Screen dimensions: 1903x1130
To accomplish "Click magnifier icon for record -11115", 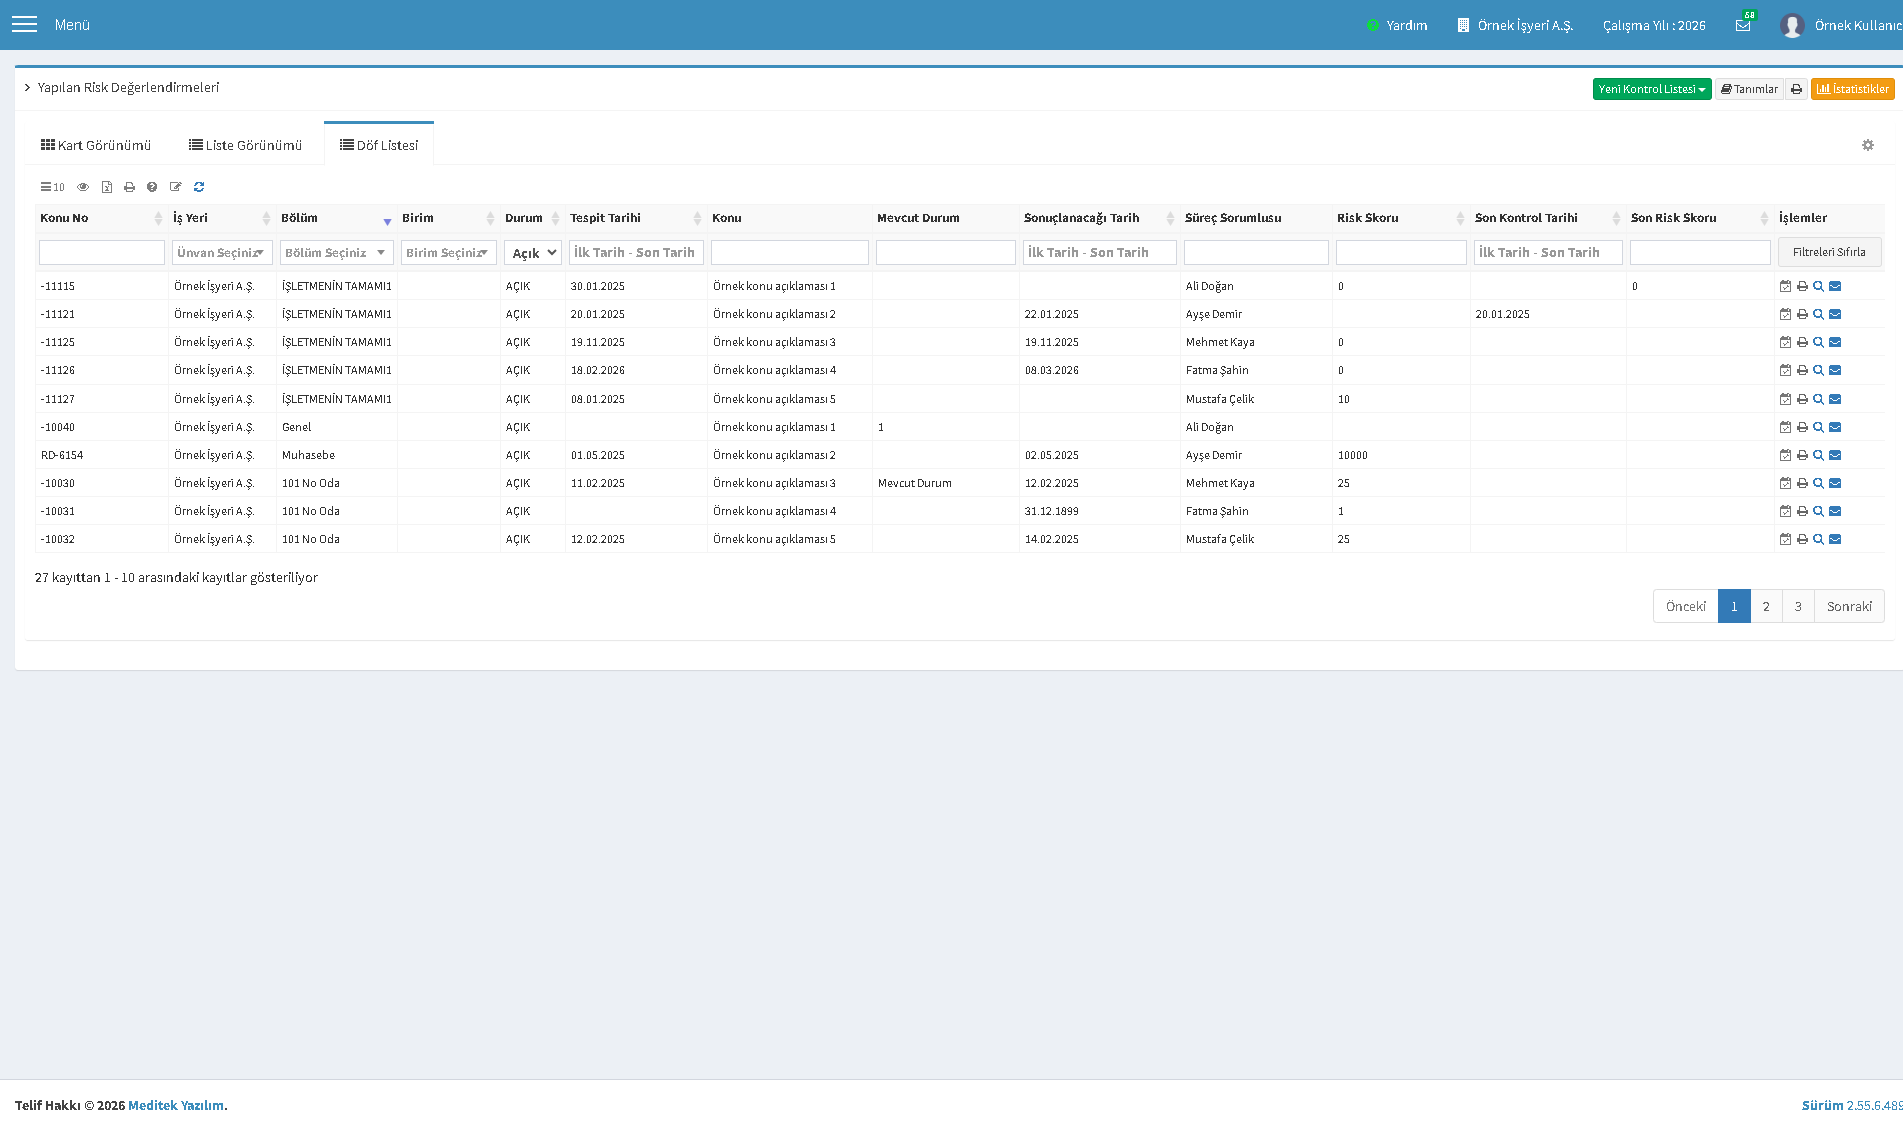I will 1818,286.
